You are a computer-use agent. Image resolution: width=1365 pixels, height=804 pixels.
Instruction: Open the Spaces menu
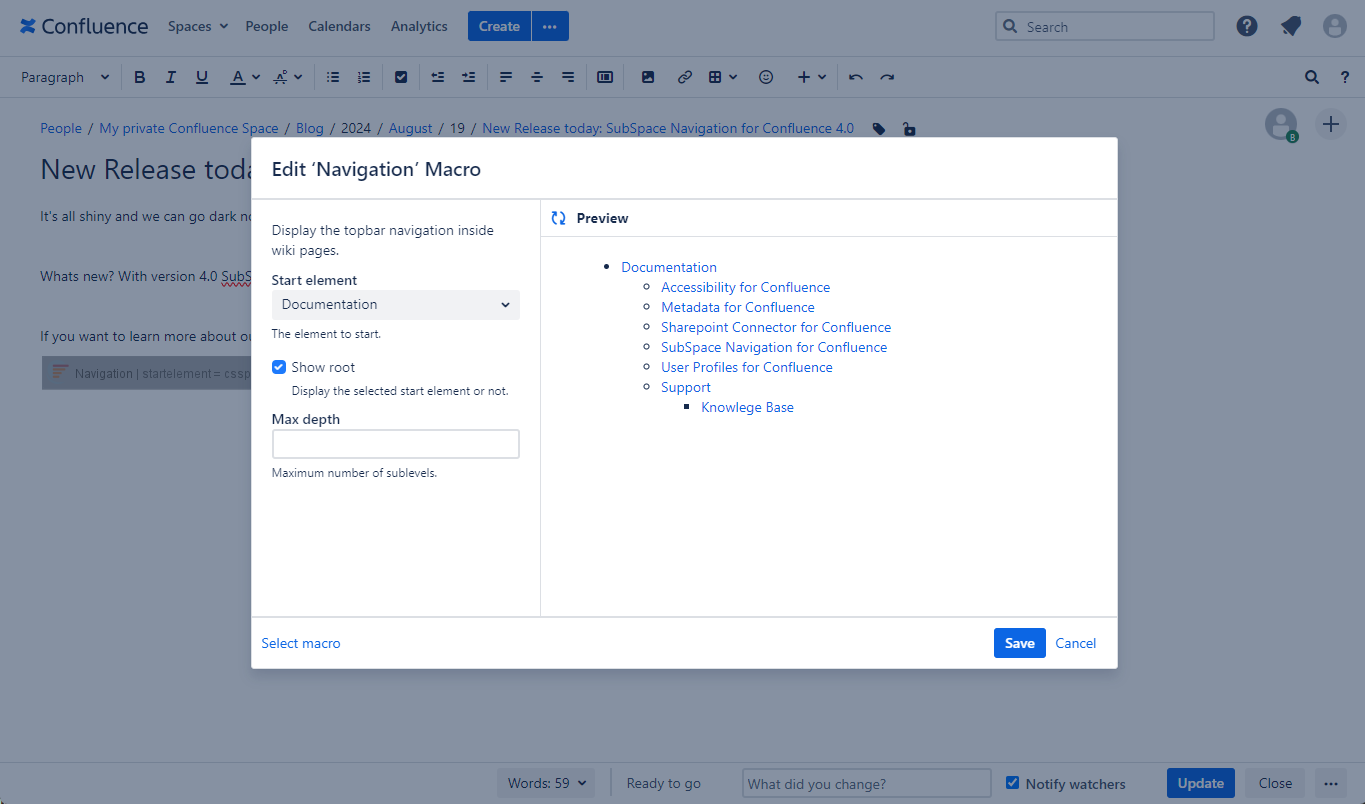[x=197, y=27]
